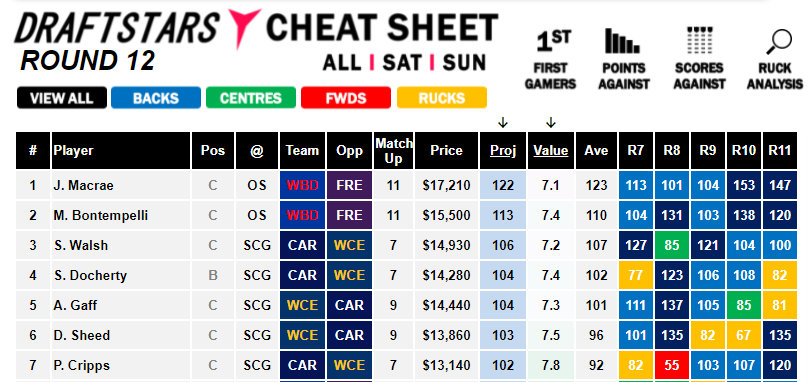Filter by RUCKS position
The height and width of the screenshot is (382, 808).
click(442, 98)
